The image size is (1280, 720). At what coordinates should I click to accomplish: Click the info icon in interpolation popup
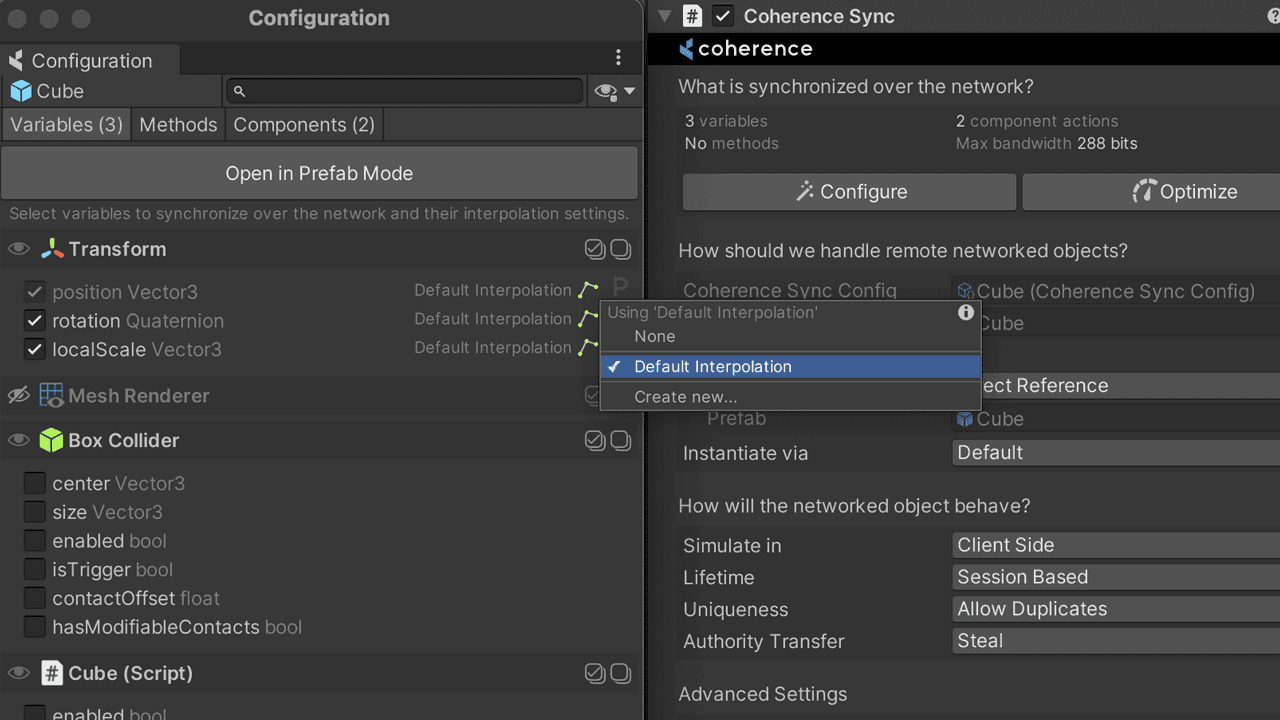coord(966,312)
